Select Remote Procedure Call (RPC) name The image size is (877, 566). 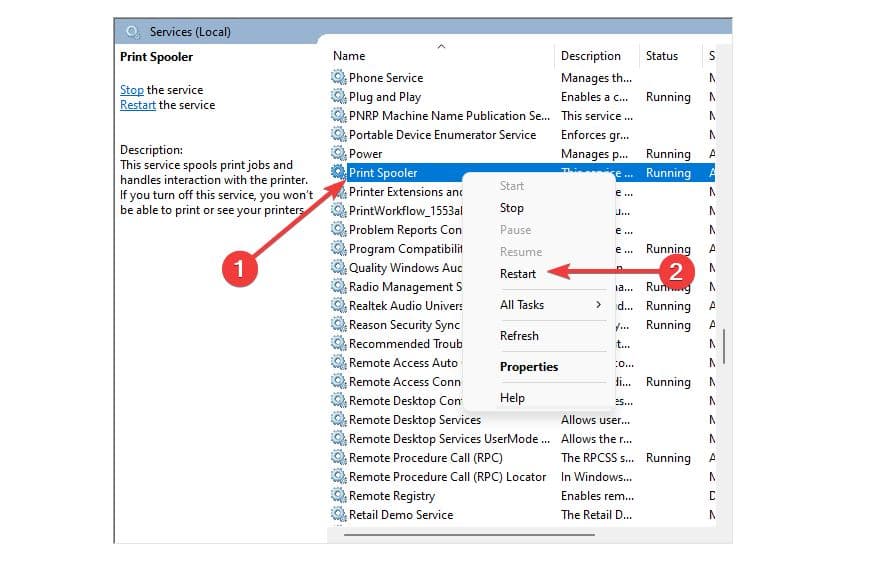pos(426,458)
